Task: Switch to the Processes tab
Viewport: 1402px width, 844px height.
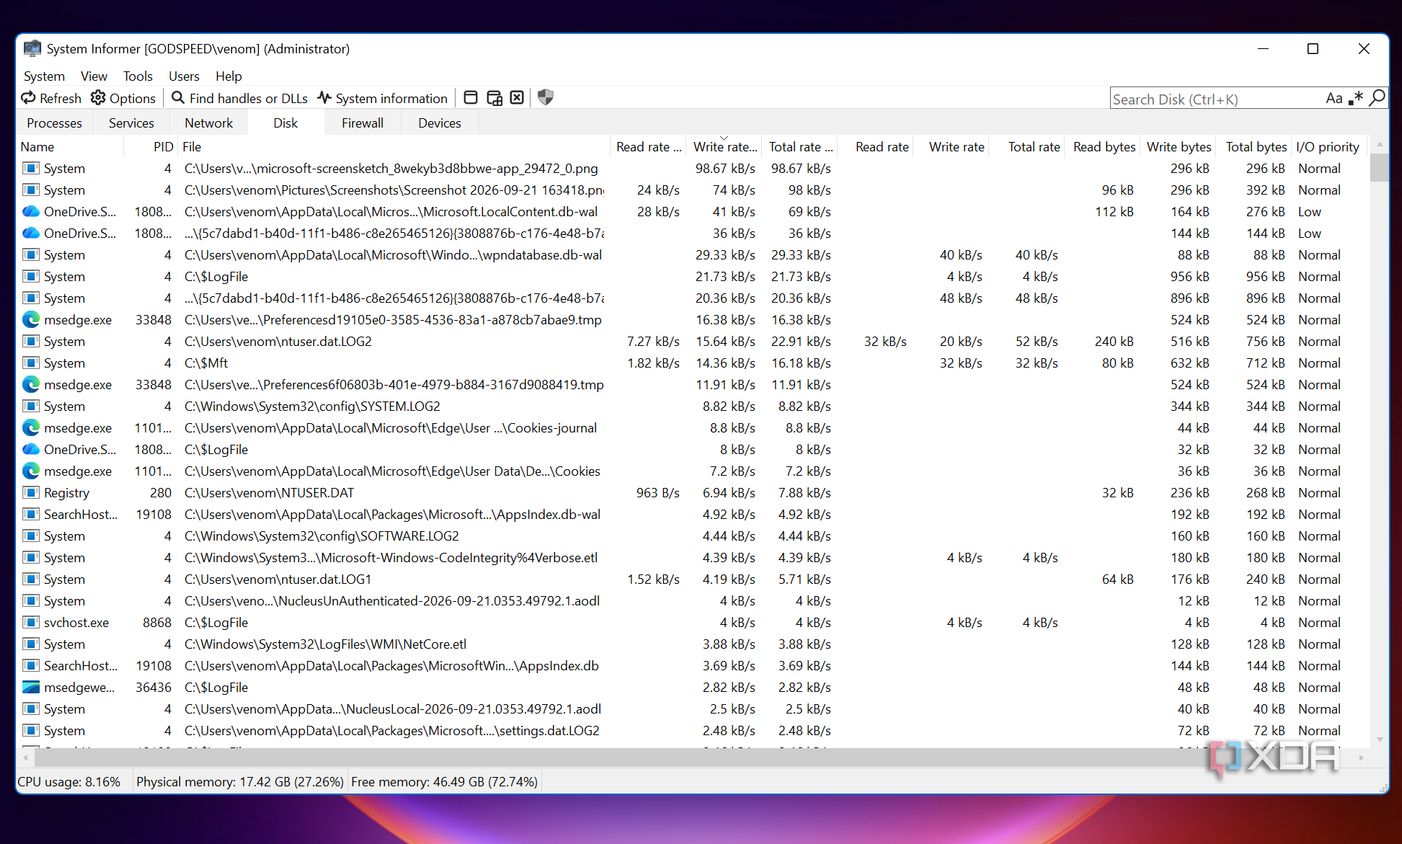Action: click(55, 123)
